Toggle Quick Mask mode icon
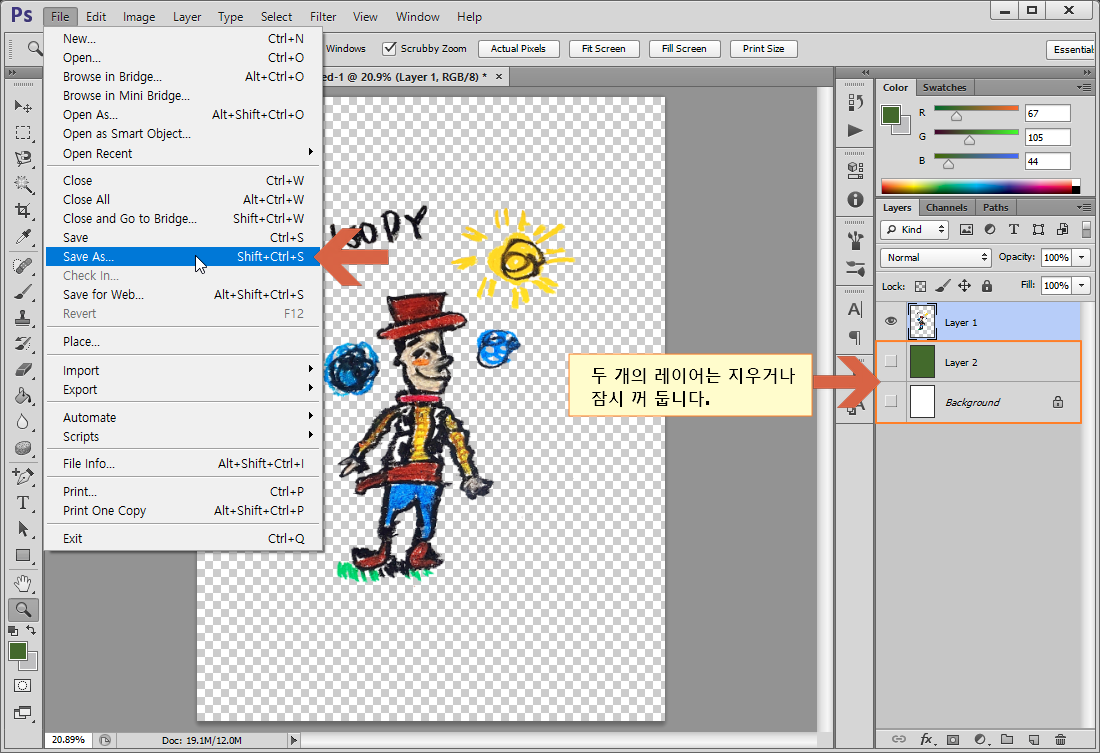This screenshot has width=1100, height=753. click(x=22, y=686)
